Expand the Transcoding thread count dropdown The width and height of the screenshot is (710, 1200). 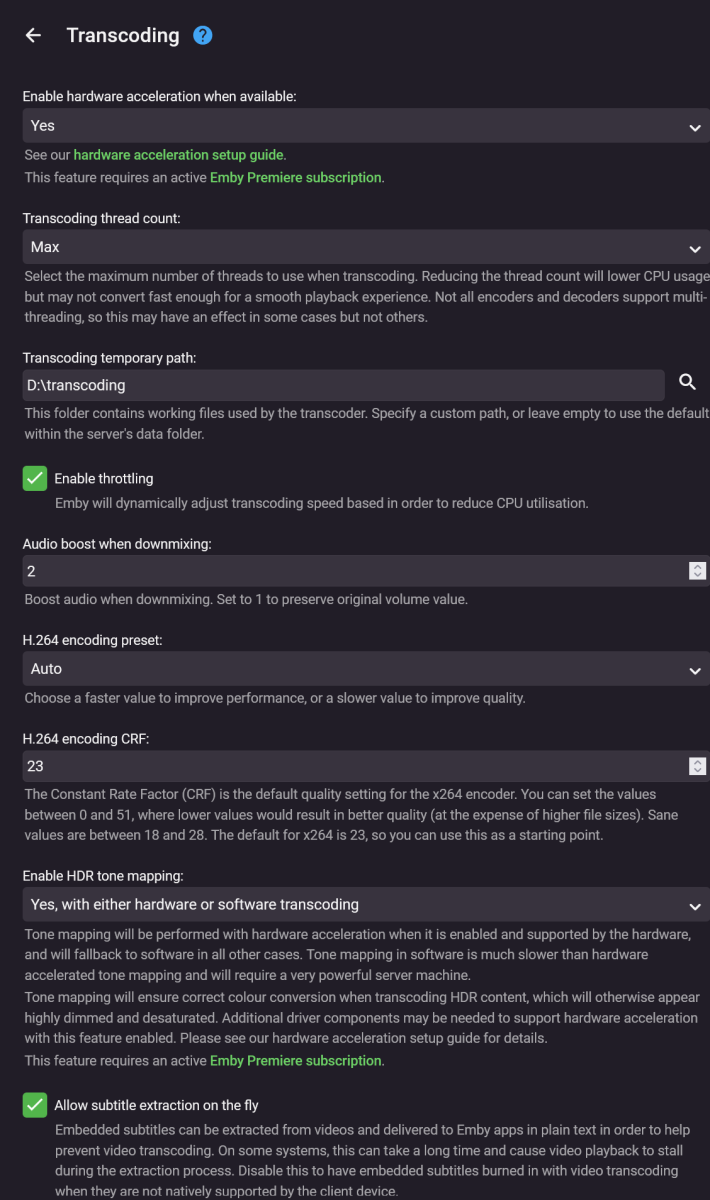point(365,247)
